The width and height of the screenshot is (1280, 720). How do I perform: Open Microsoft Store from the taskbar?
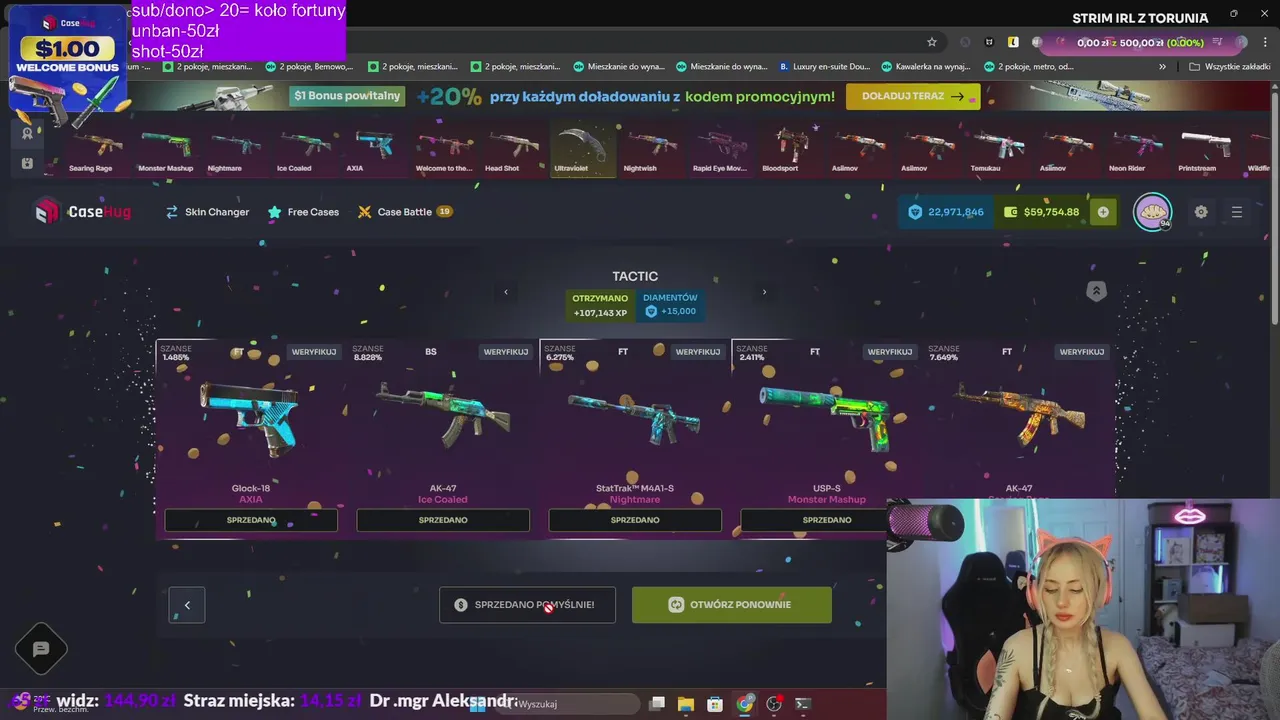[x=715, y=704]
